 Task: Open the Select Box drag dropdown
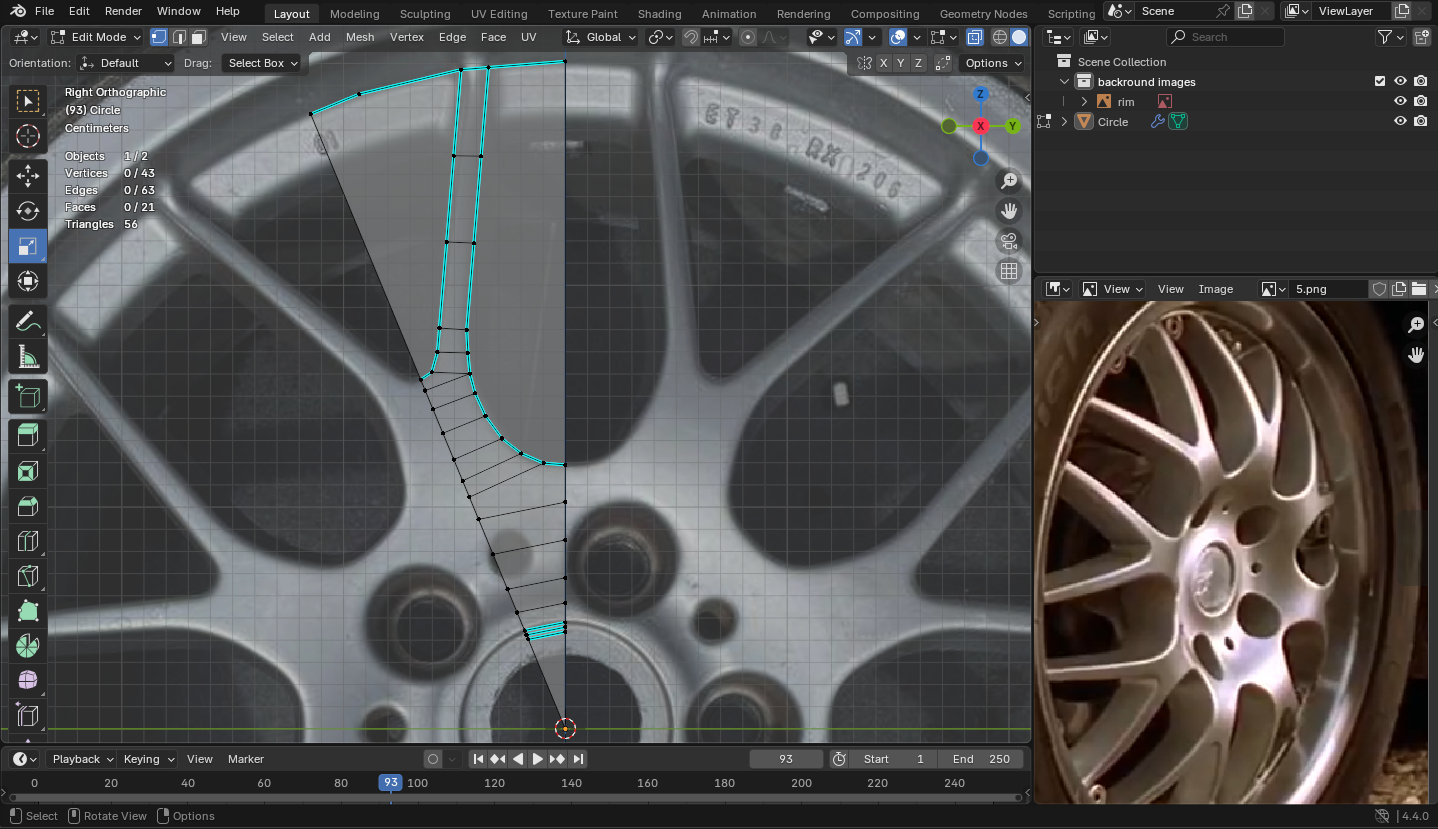263,63
